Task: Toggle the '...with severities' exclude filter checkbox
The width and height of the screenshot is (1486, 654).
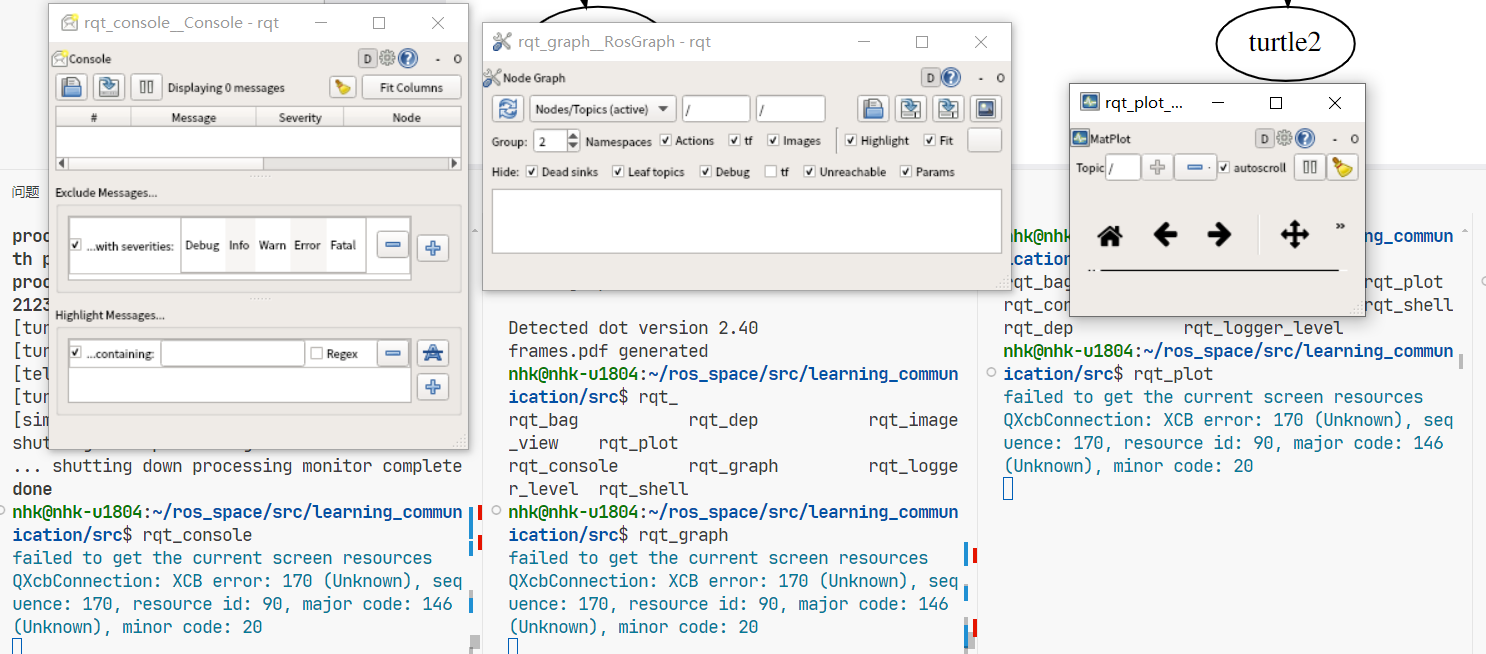Action: [76, 245]
